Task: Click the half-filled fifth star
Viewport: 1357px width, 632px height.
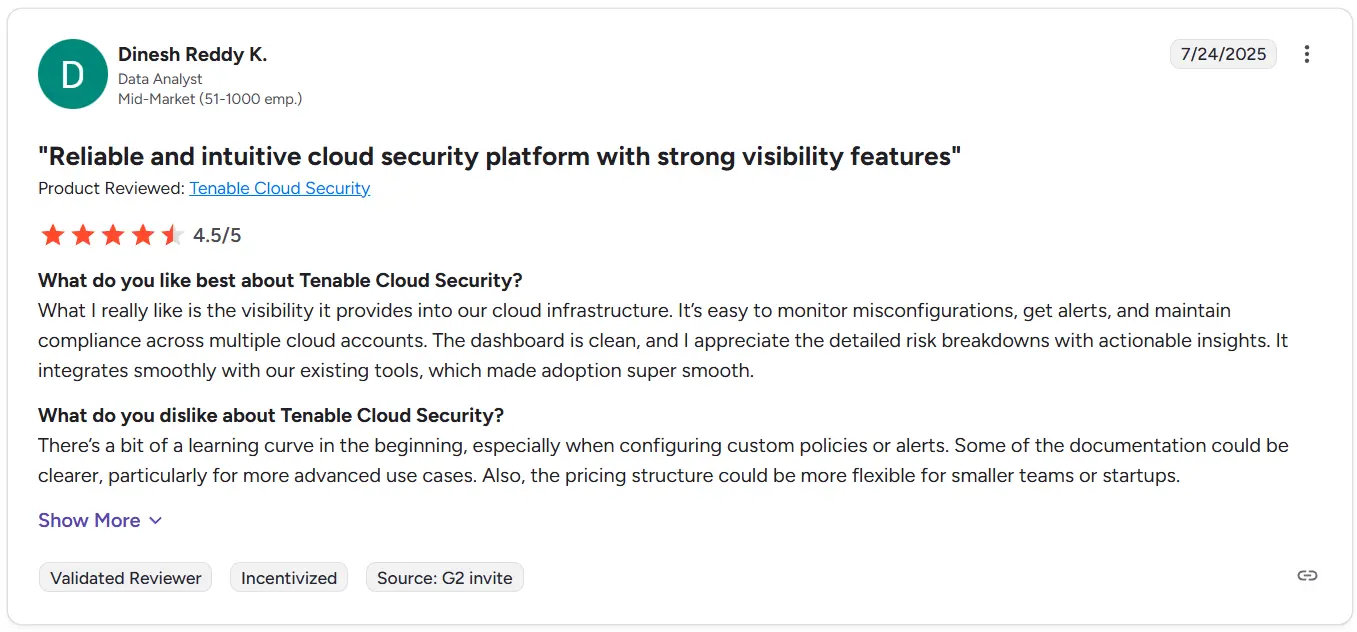Action: click(172, 235)
